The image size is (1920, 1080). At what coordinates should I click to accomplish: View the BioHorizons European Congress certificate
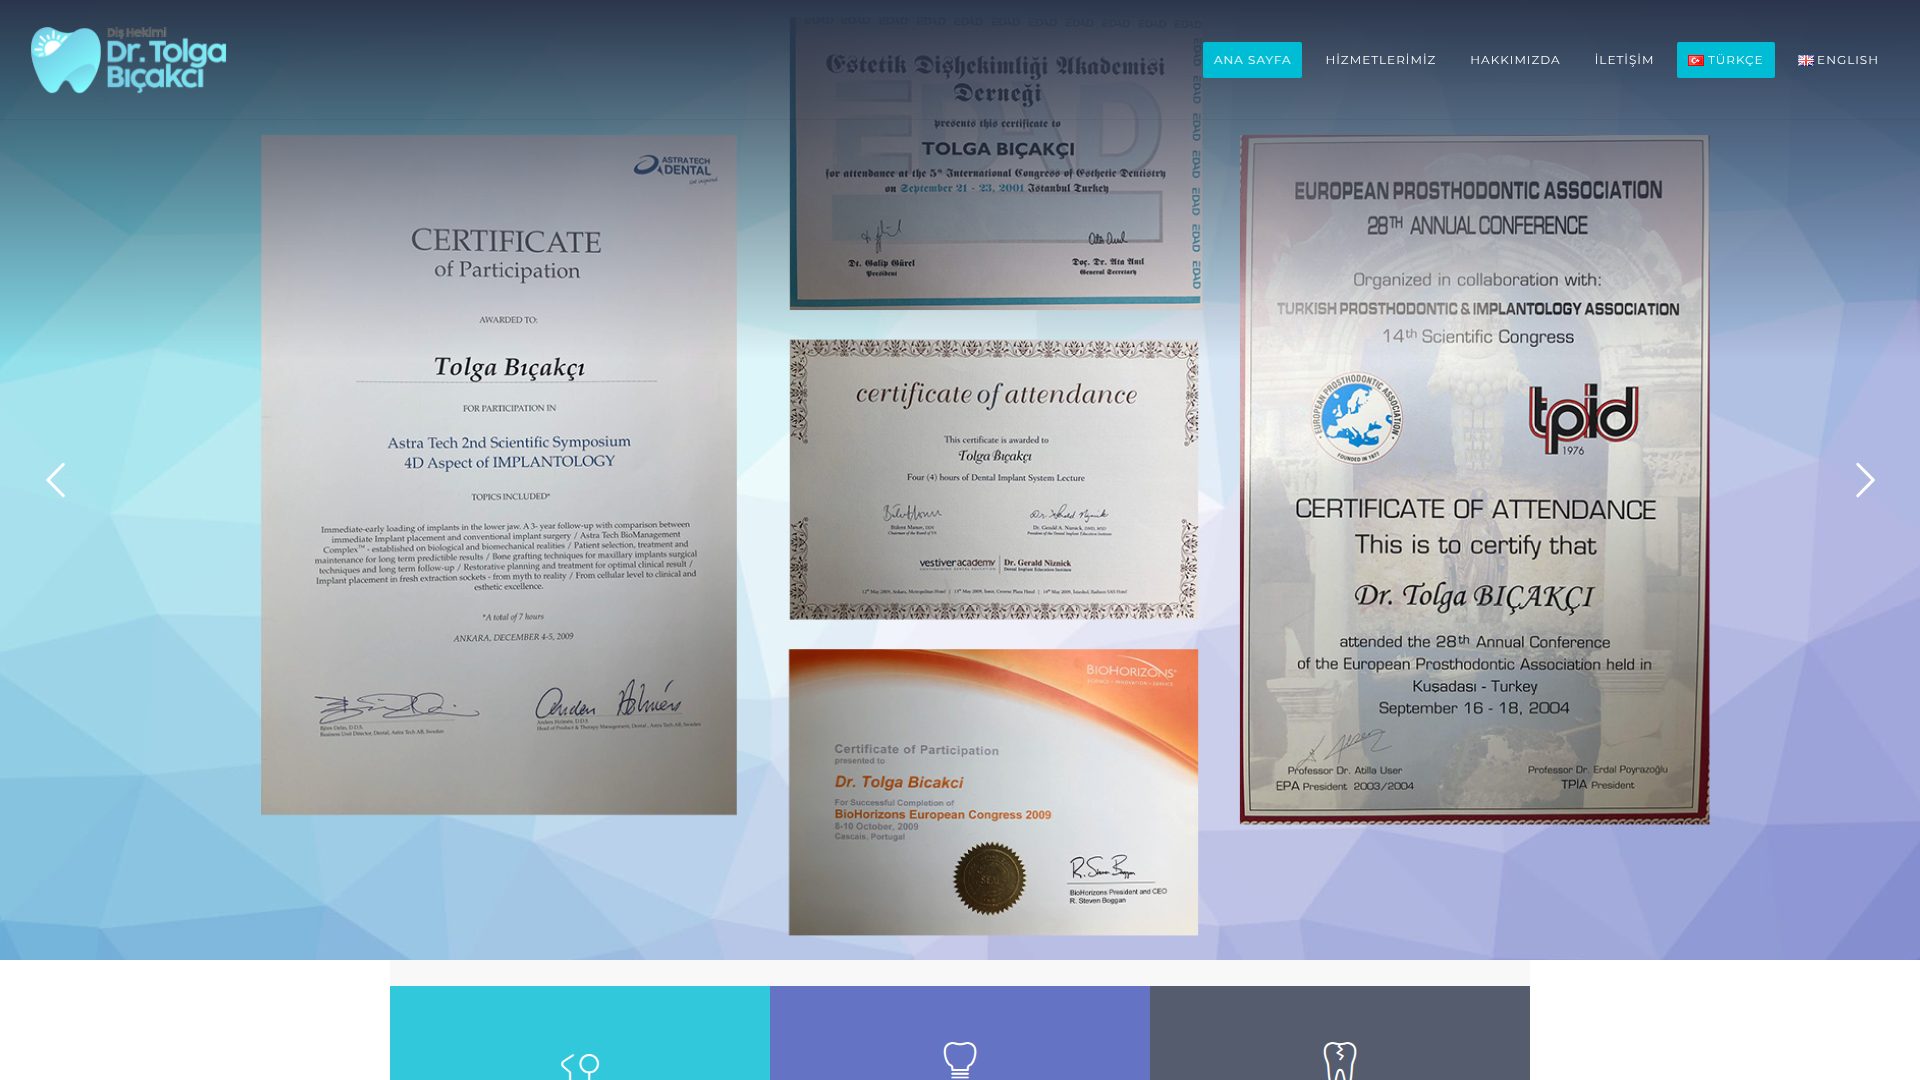pos(993,792)
